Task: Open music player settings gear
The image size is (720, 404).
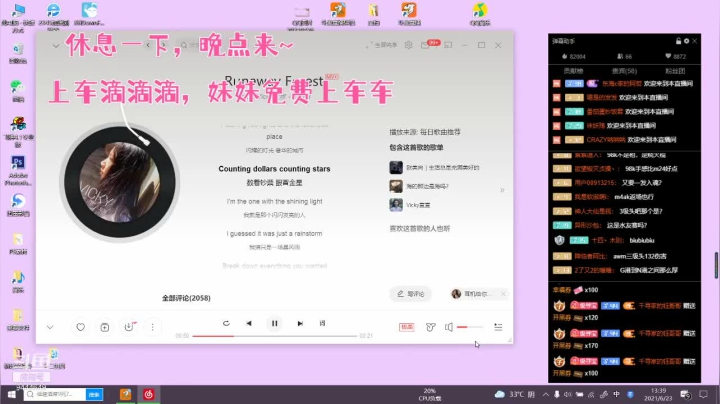Action: pos(408,45)
